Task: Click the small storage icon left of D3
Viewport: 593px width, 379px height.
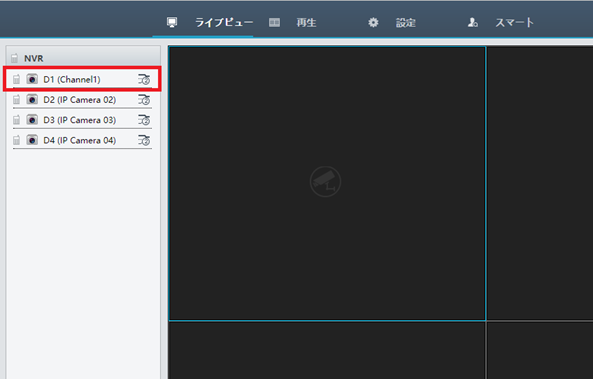Action: click(x=16, y=120)
